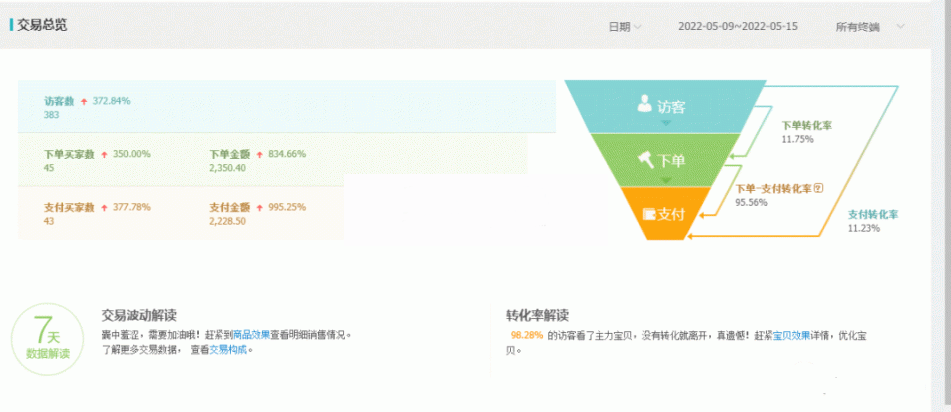Click red up arrow next to 支付金额
This screenshot has height=412, width=951.
click(x=260, y=208)
